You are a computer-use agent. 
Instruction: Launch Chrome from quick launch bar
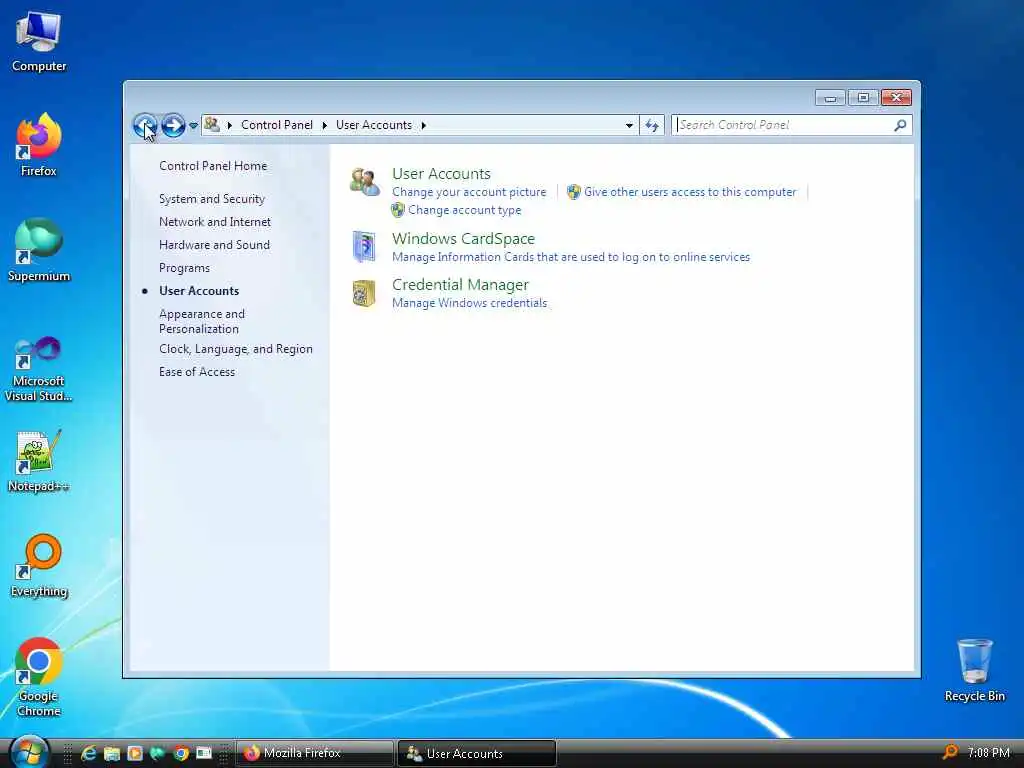click(x=181, y=753)
